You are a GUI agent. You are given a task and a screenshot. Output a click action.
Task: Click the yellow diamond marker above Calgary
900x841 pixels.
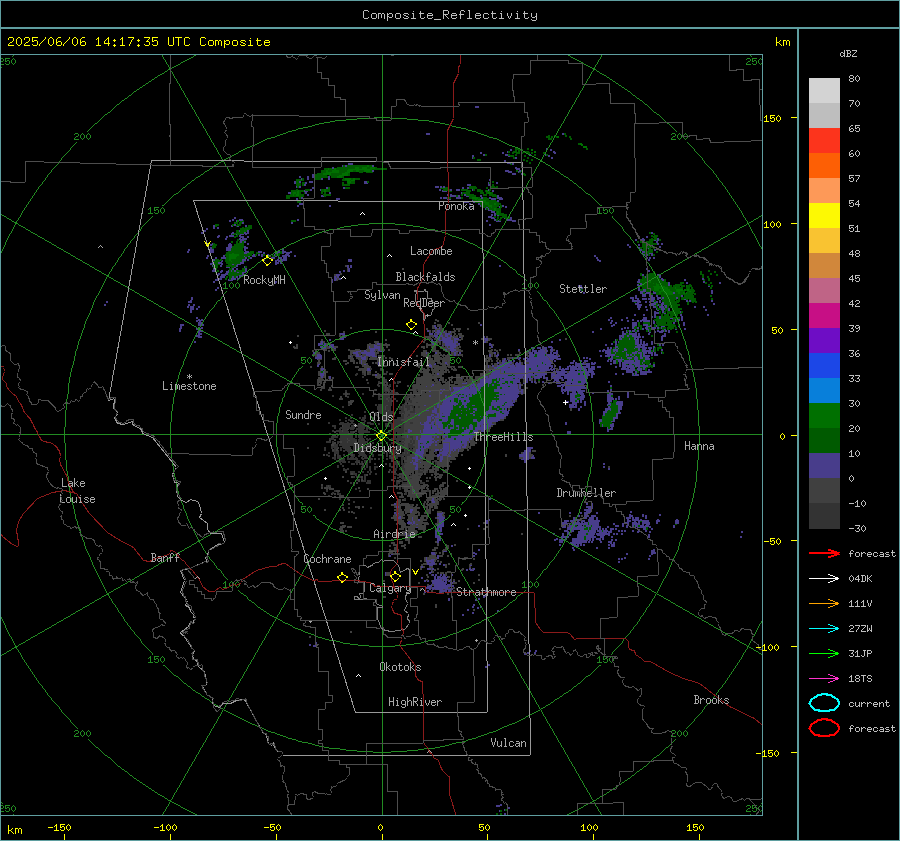(x=395, y=576)
